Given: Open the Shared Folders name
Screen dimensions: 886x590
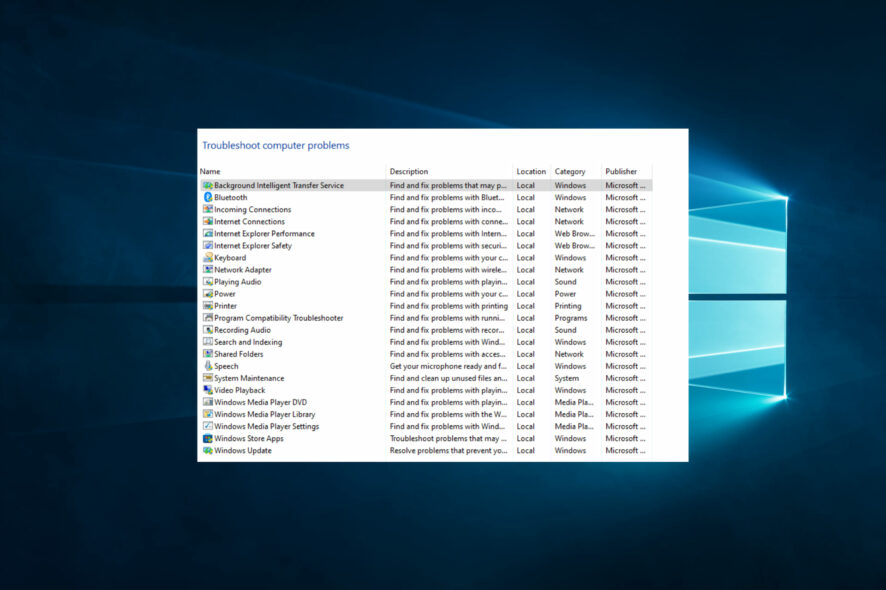Looking at the screenshot, I should 238,354.
